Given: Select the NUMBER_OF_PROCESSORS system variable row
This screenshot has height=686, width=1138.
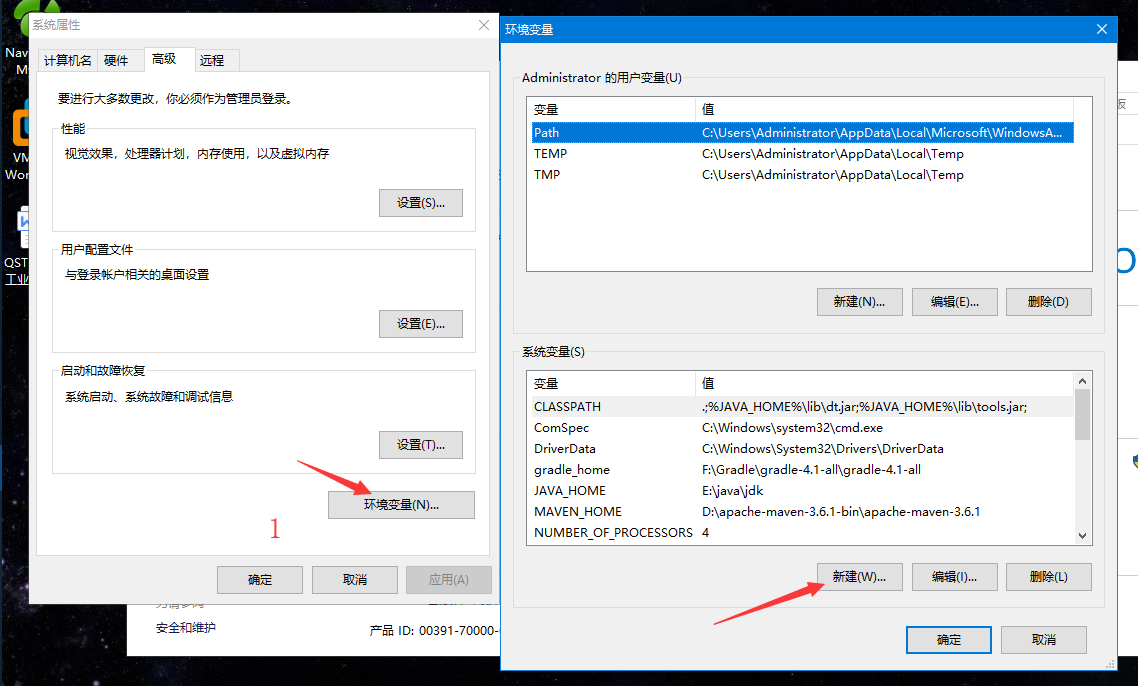Looking at the screenshot, I should pyautogui.click(x=802, y=532).
